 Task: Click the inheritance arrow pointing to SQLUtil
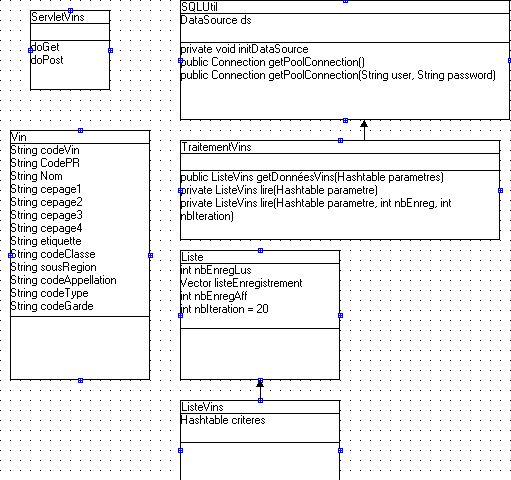click(364, 130)
